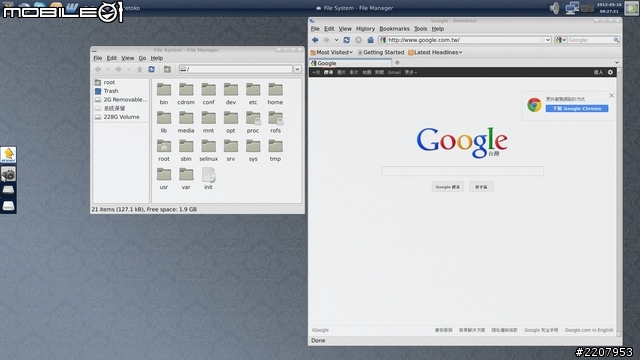Select the init file icon

tap(209, 174)
